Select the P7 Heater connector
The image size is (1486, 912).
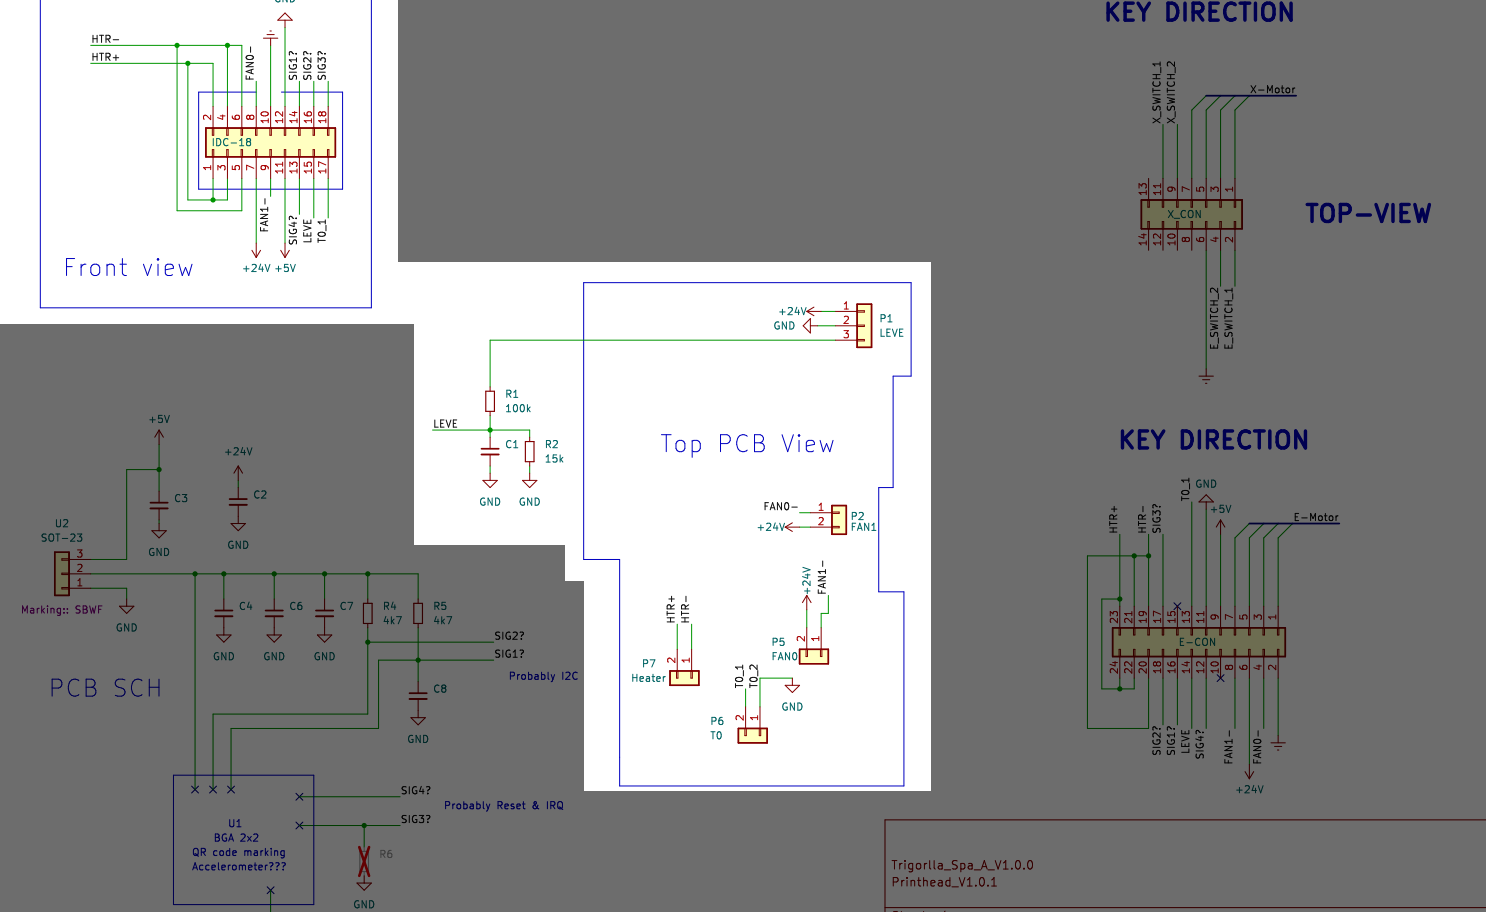(x=684, y=677)
